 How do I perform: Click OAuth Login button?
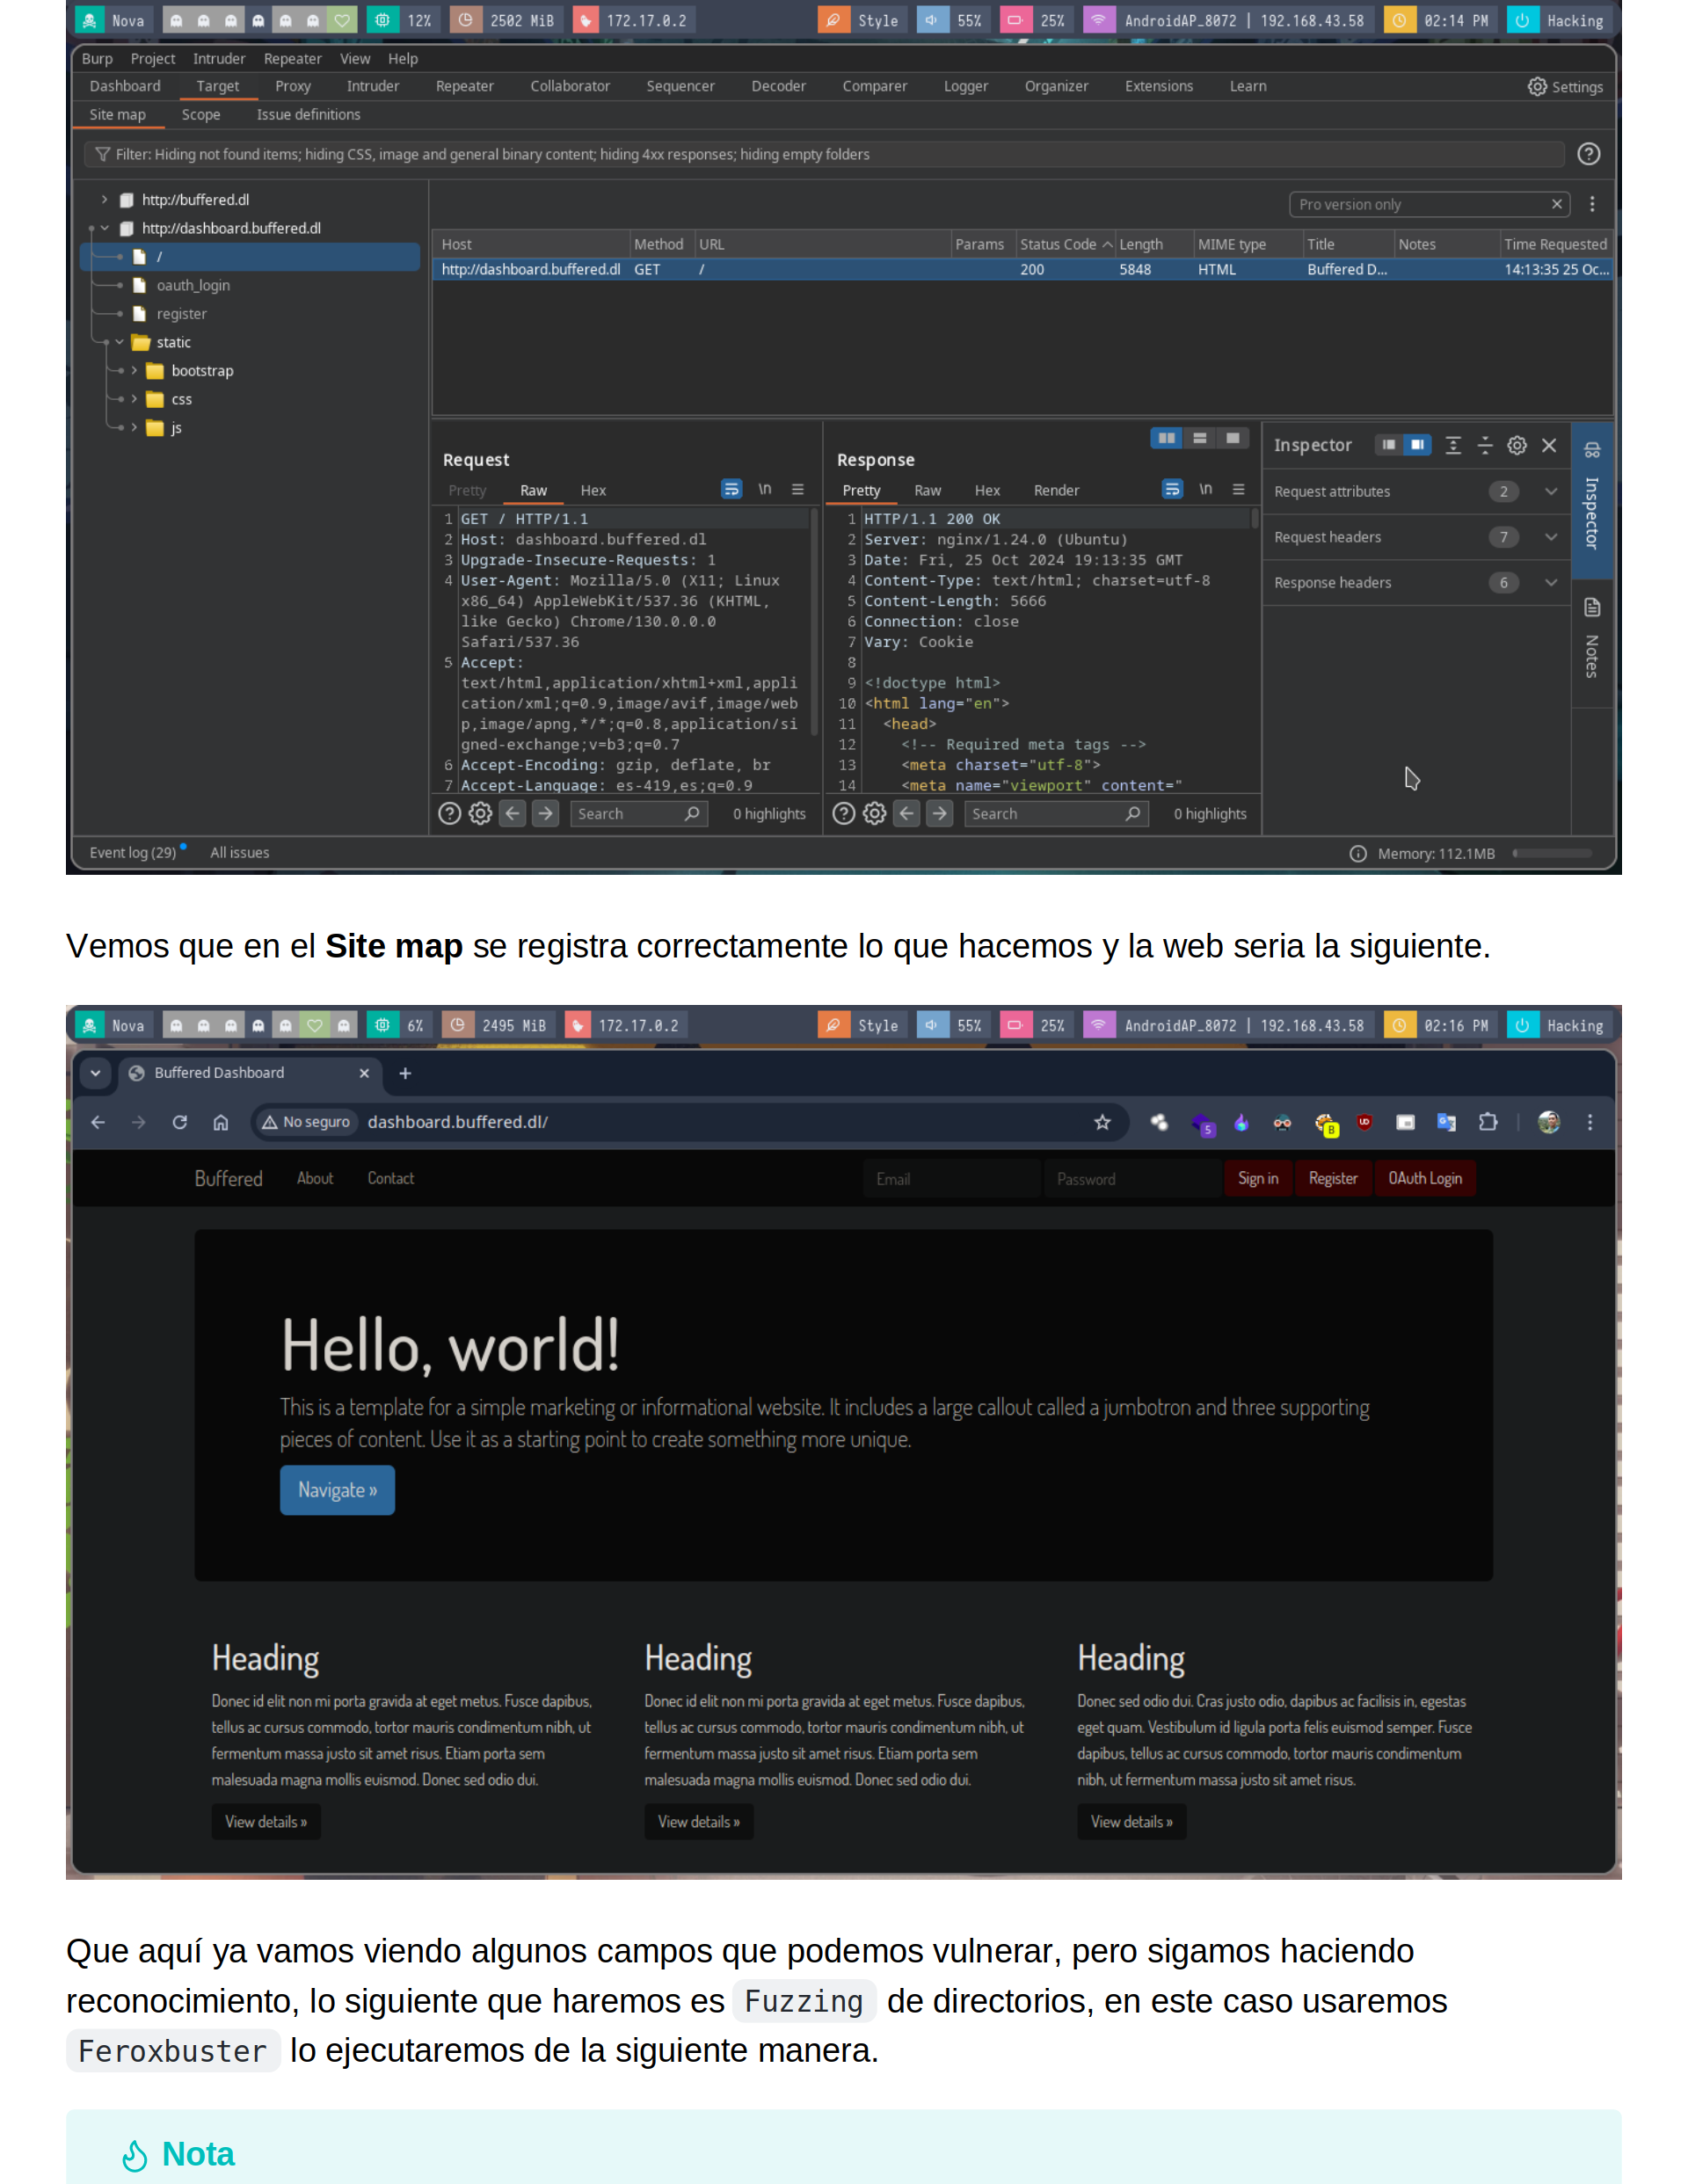tap(1425, 1178)
